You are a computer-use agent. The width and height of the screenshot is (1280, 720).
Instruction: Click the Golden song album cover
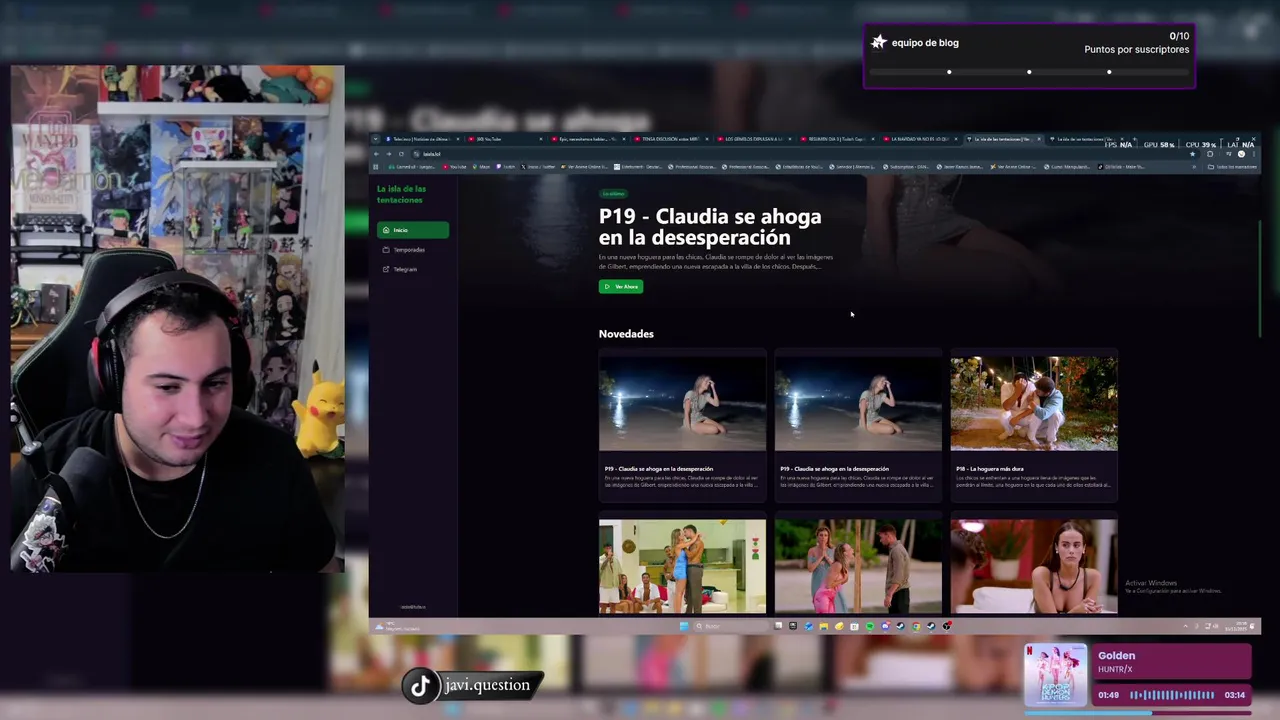coord(1056,675)
